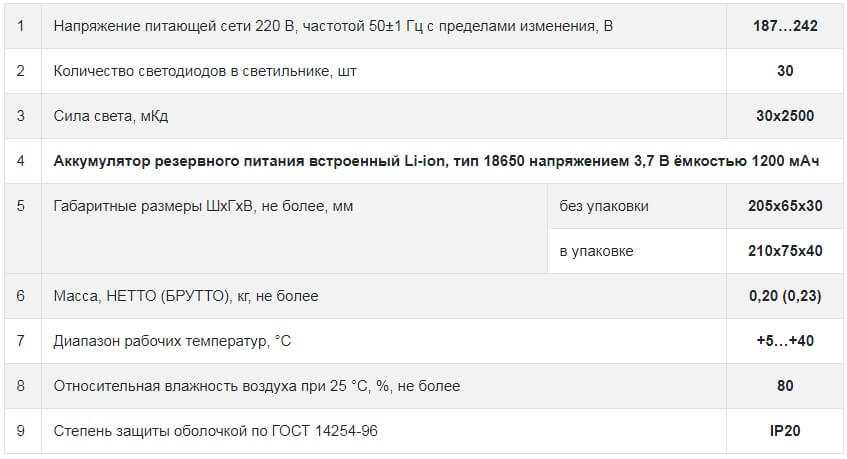This screenshot has width=847, height=459.
Task: Select the LED count value 30
Action: (785, 71)
